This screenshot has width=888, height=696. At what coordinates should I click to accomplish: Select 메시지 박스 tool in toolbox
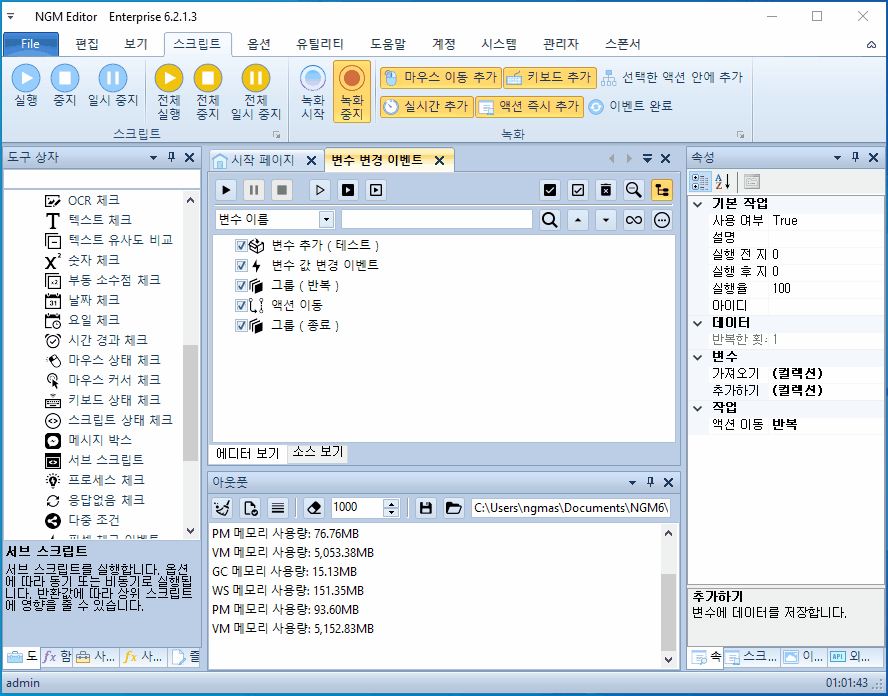coord(100,440)
